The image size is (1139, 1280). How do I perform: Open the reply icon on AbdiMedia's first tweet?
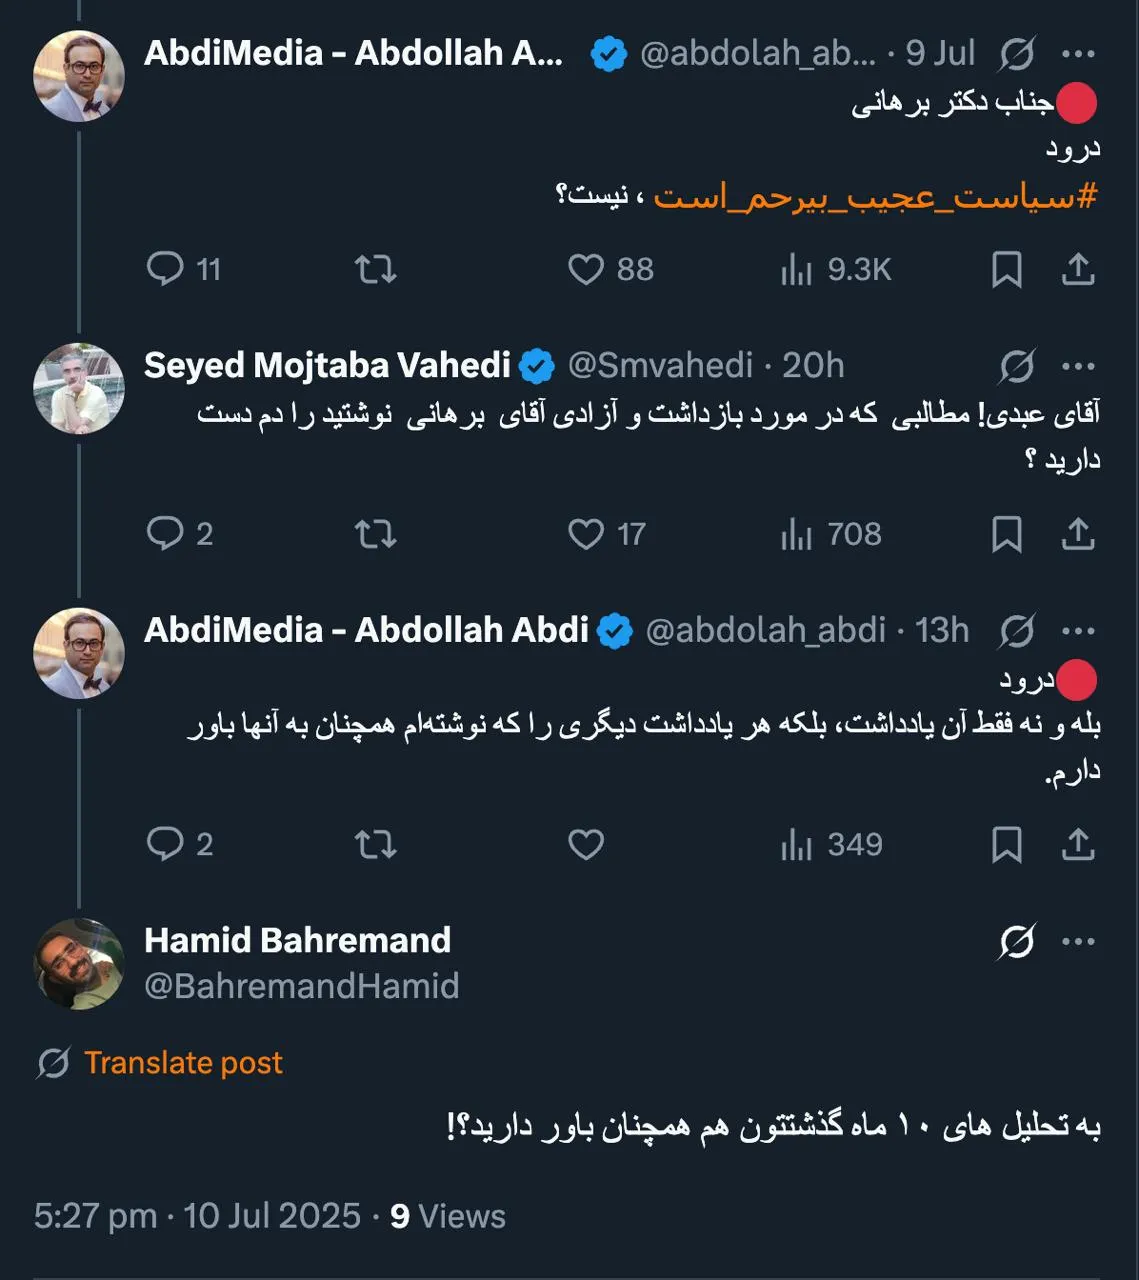click(x=168, y=268)
